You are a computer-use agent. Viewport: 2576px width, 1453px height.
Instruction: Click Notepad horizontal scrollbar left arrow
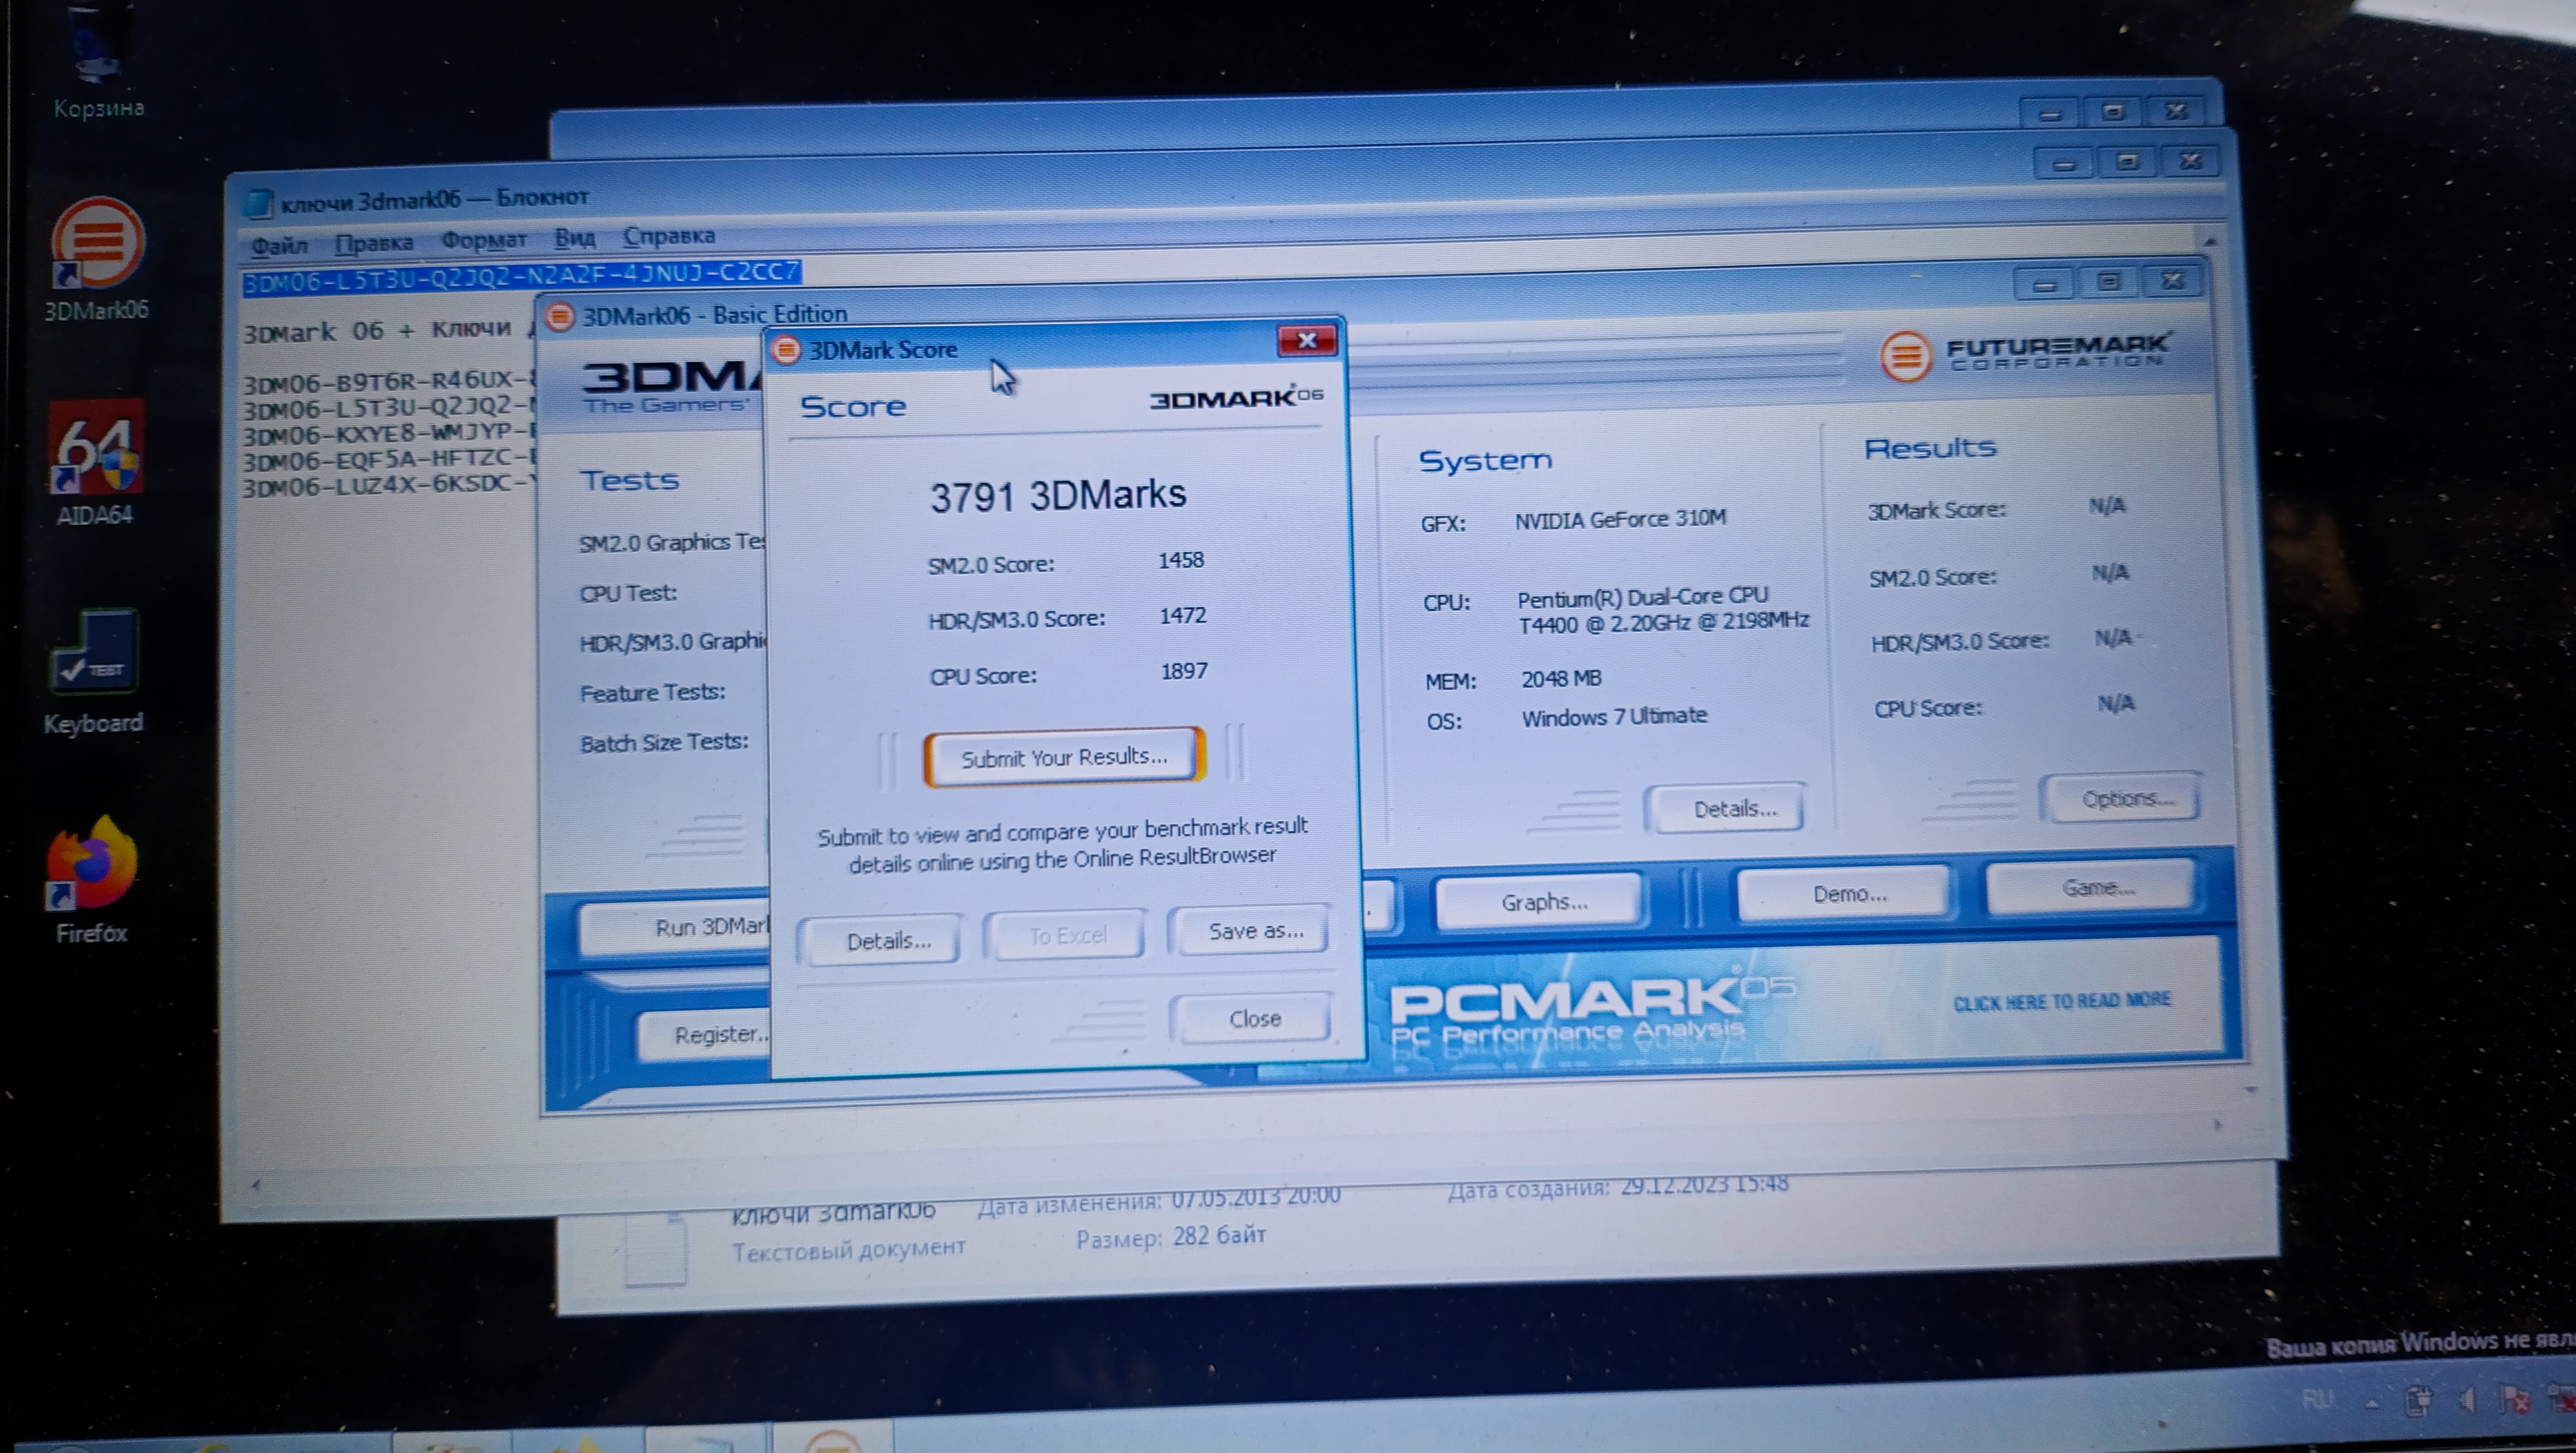coord(256,1186)
